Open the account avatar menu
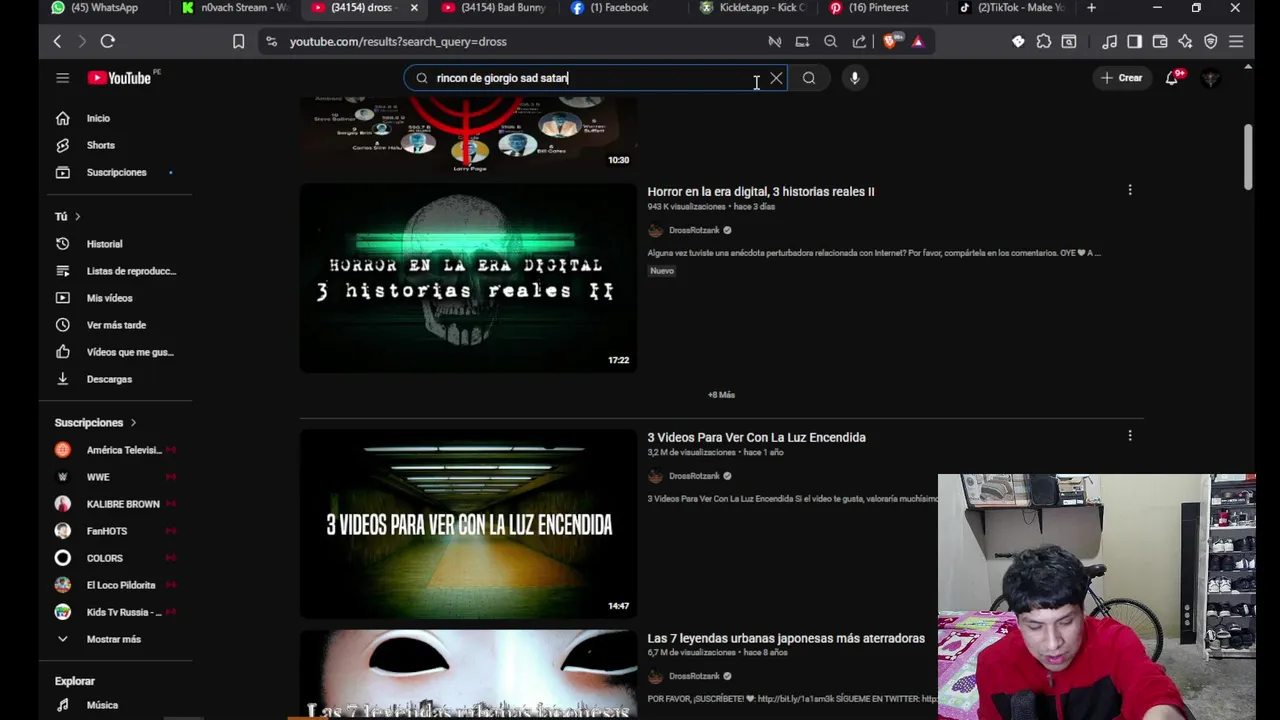This screenshot has height=720, width=1280. [x=1211, y=78]
